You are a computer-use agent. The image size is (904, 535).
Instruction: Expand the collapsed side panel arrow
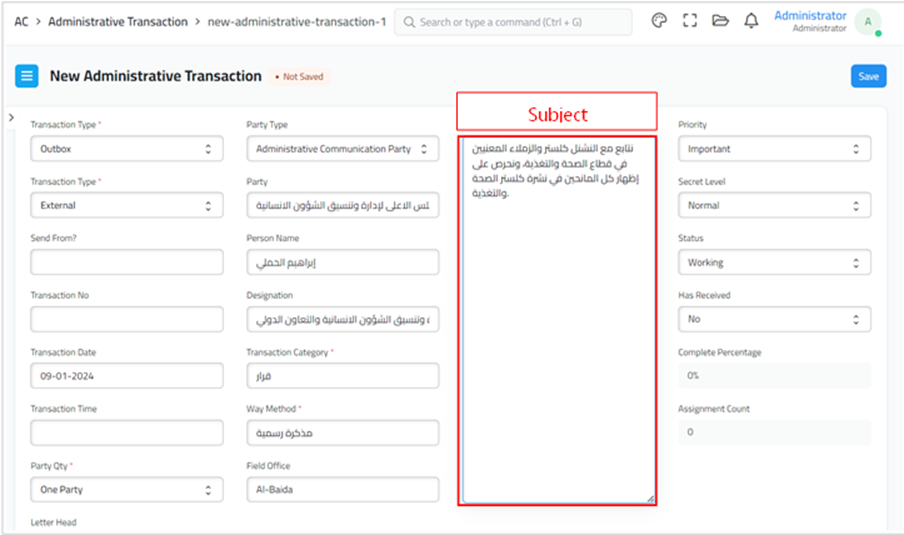click(x=10, y=118)
